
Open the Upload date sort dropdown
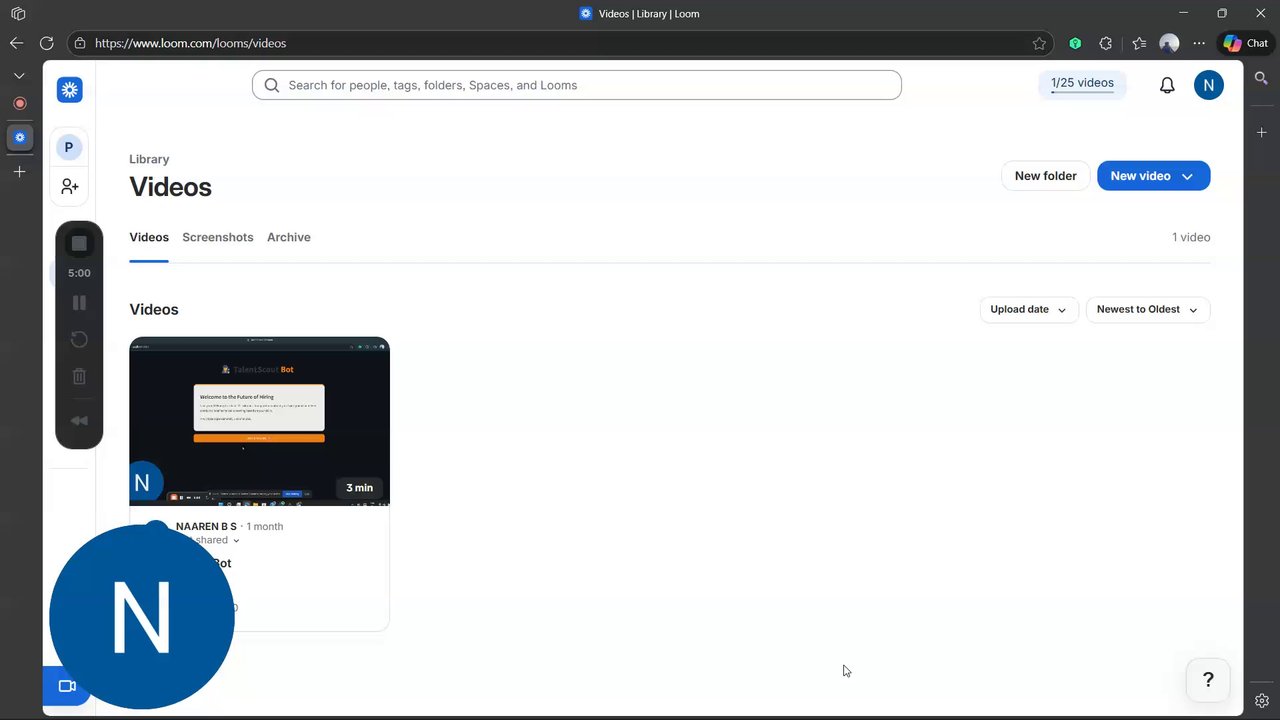point(1029,310)
